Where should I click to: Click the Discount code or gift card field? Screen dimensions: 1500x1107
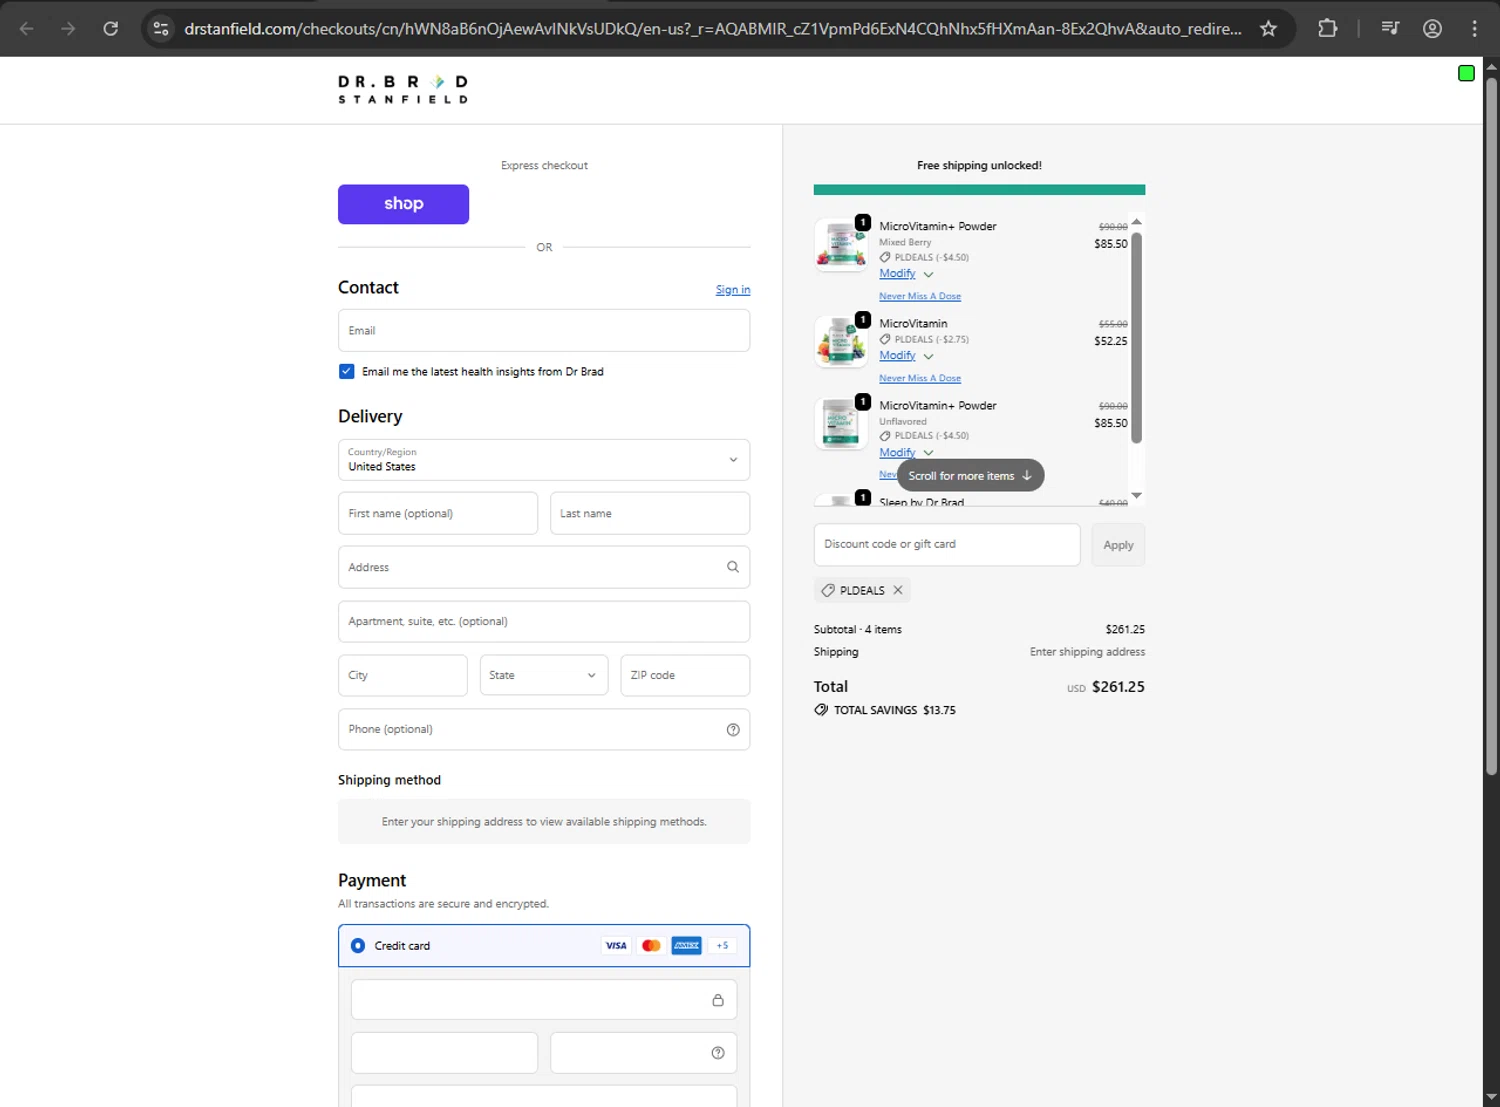click(x=947, y=545)
